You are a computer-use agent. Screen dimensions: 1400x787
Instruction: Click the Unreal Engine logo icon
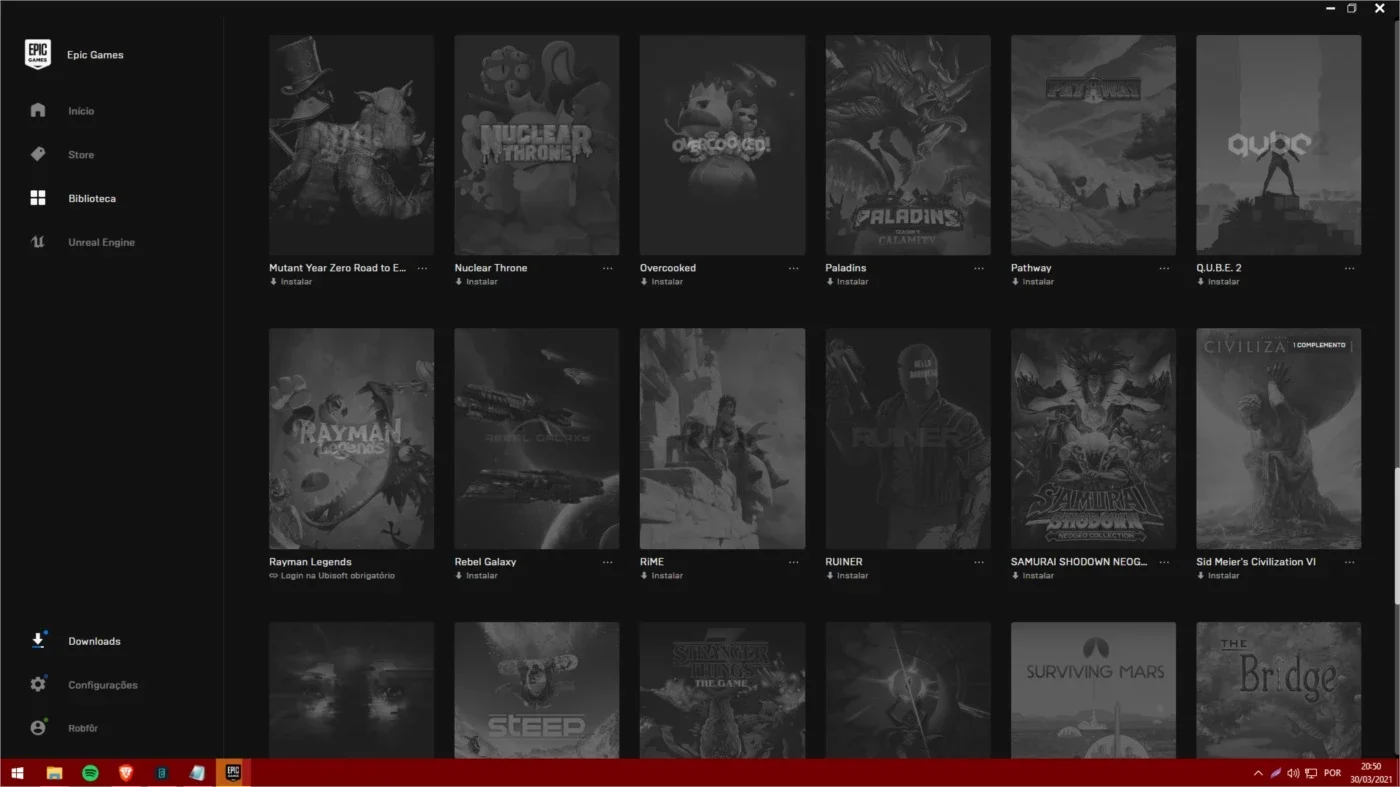38,242
